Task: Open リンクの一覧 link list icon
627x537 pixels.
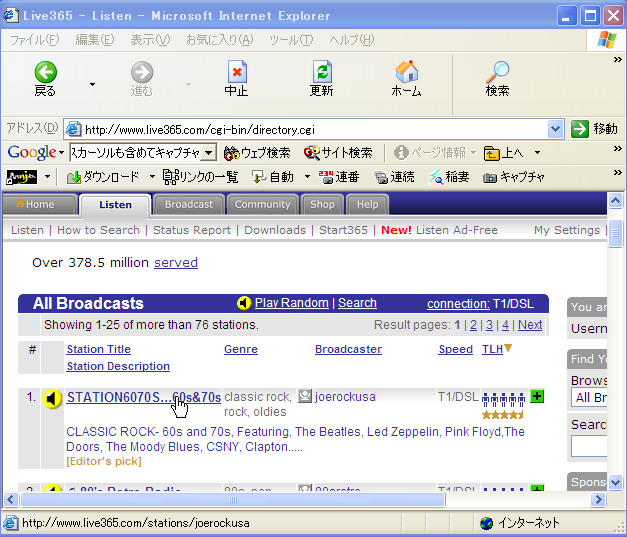Action: [x=170, y=177]
